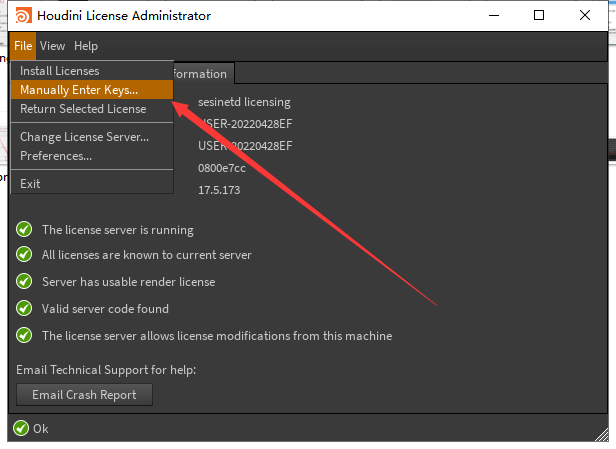Click green check beside All licenses known
616x449 pixels.
click(x=24, y=255)
